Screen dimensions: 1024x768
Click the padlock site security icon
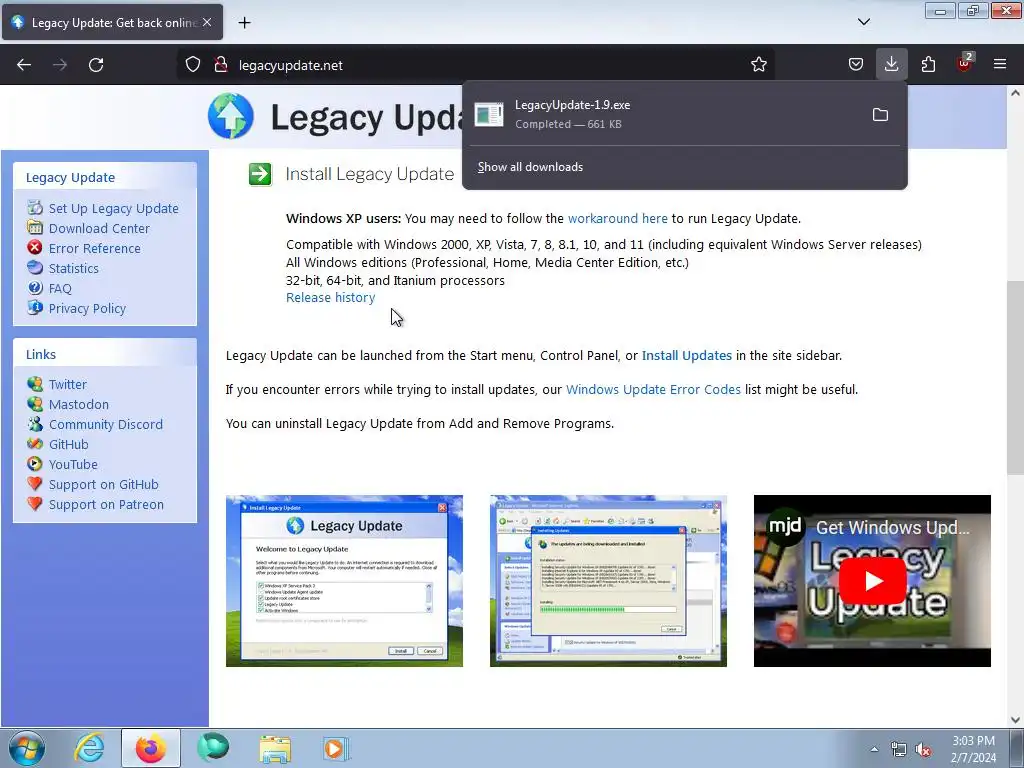coord(221,65)
